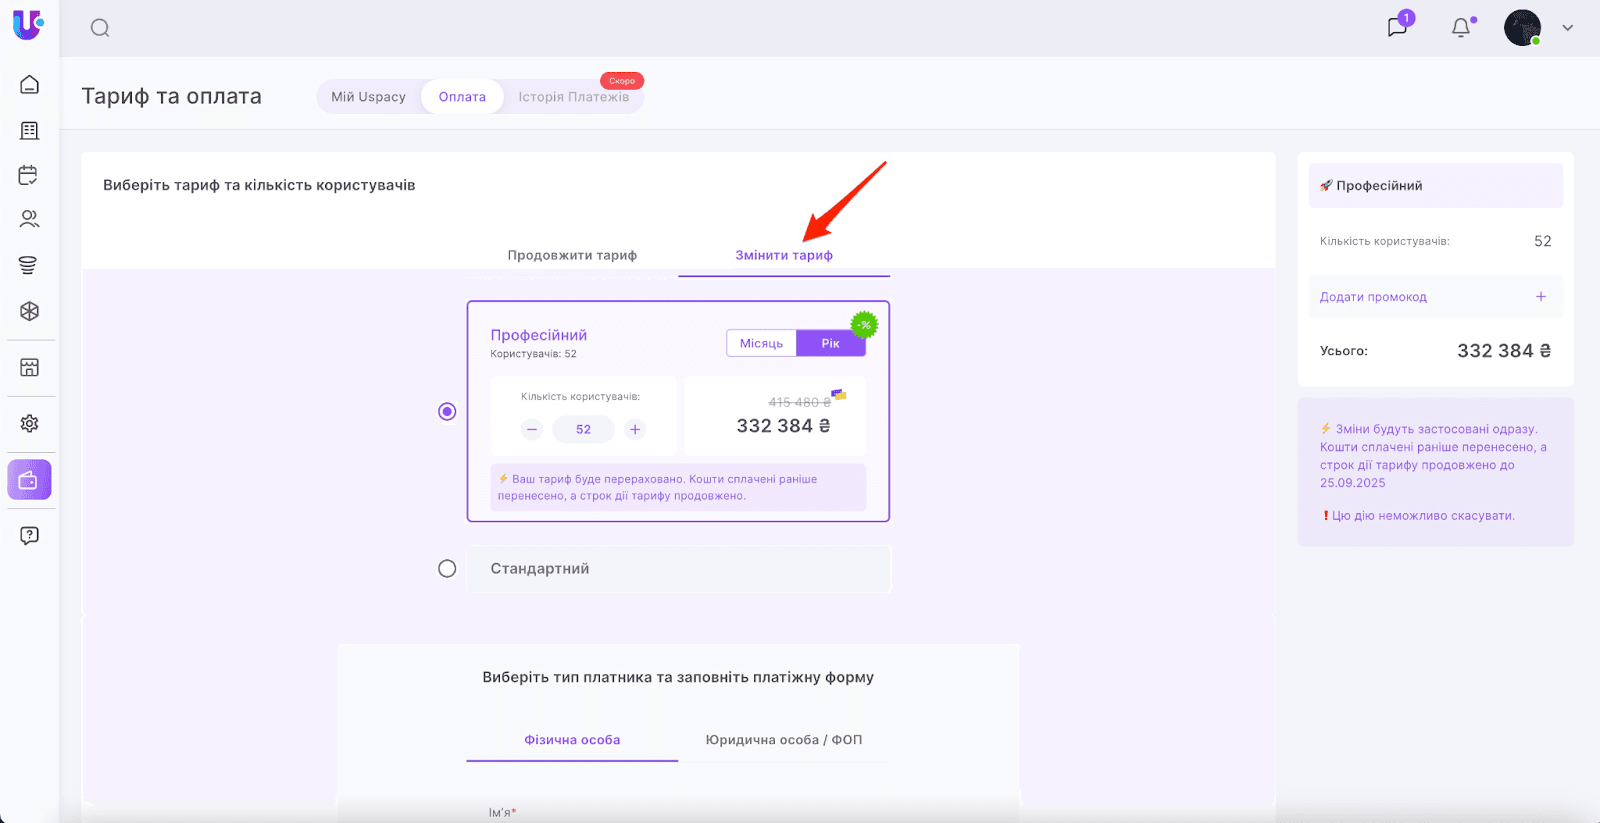Select the Професійний plan radio button
1600x823 pixels.
click(447, 412)
